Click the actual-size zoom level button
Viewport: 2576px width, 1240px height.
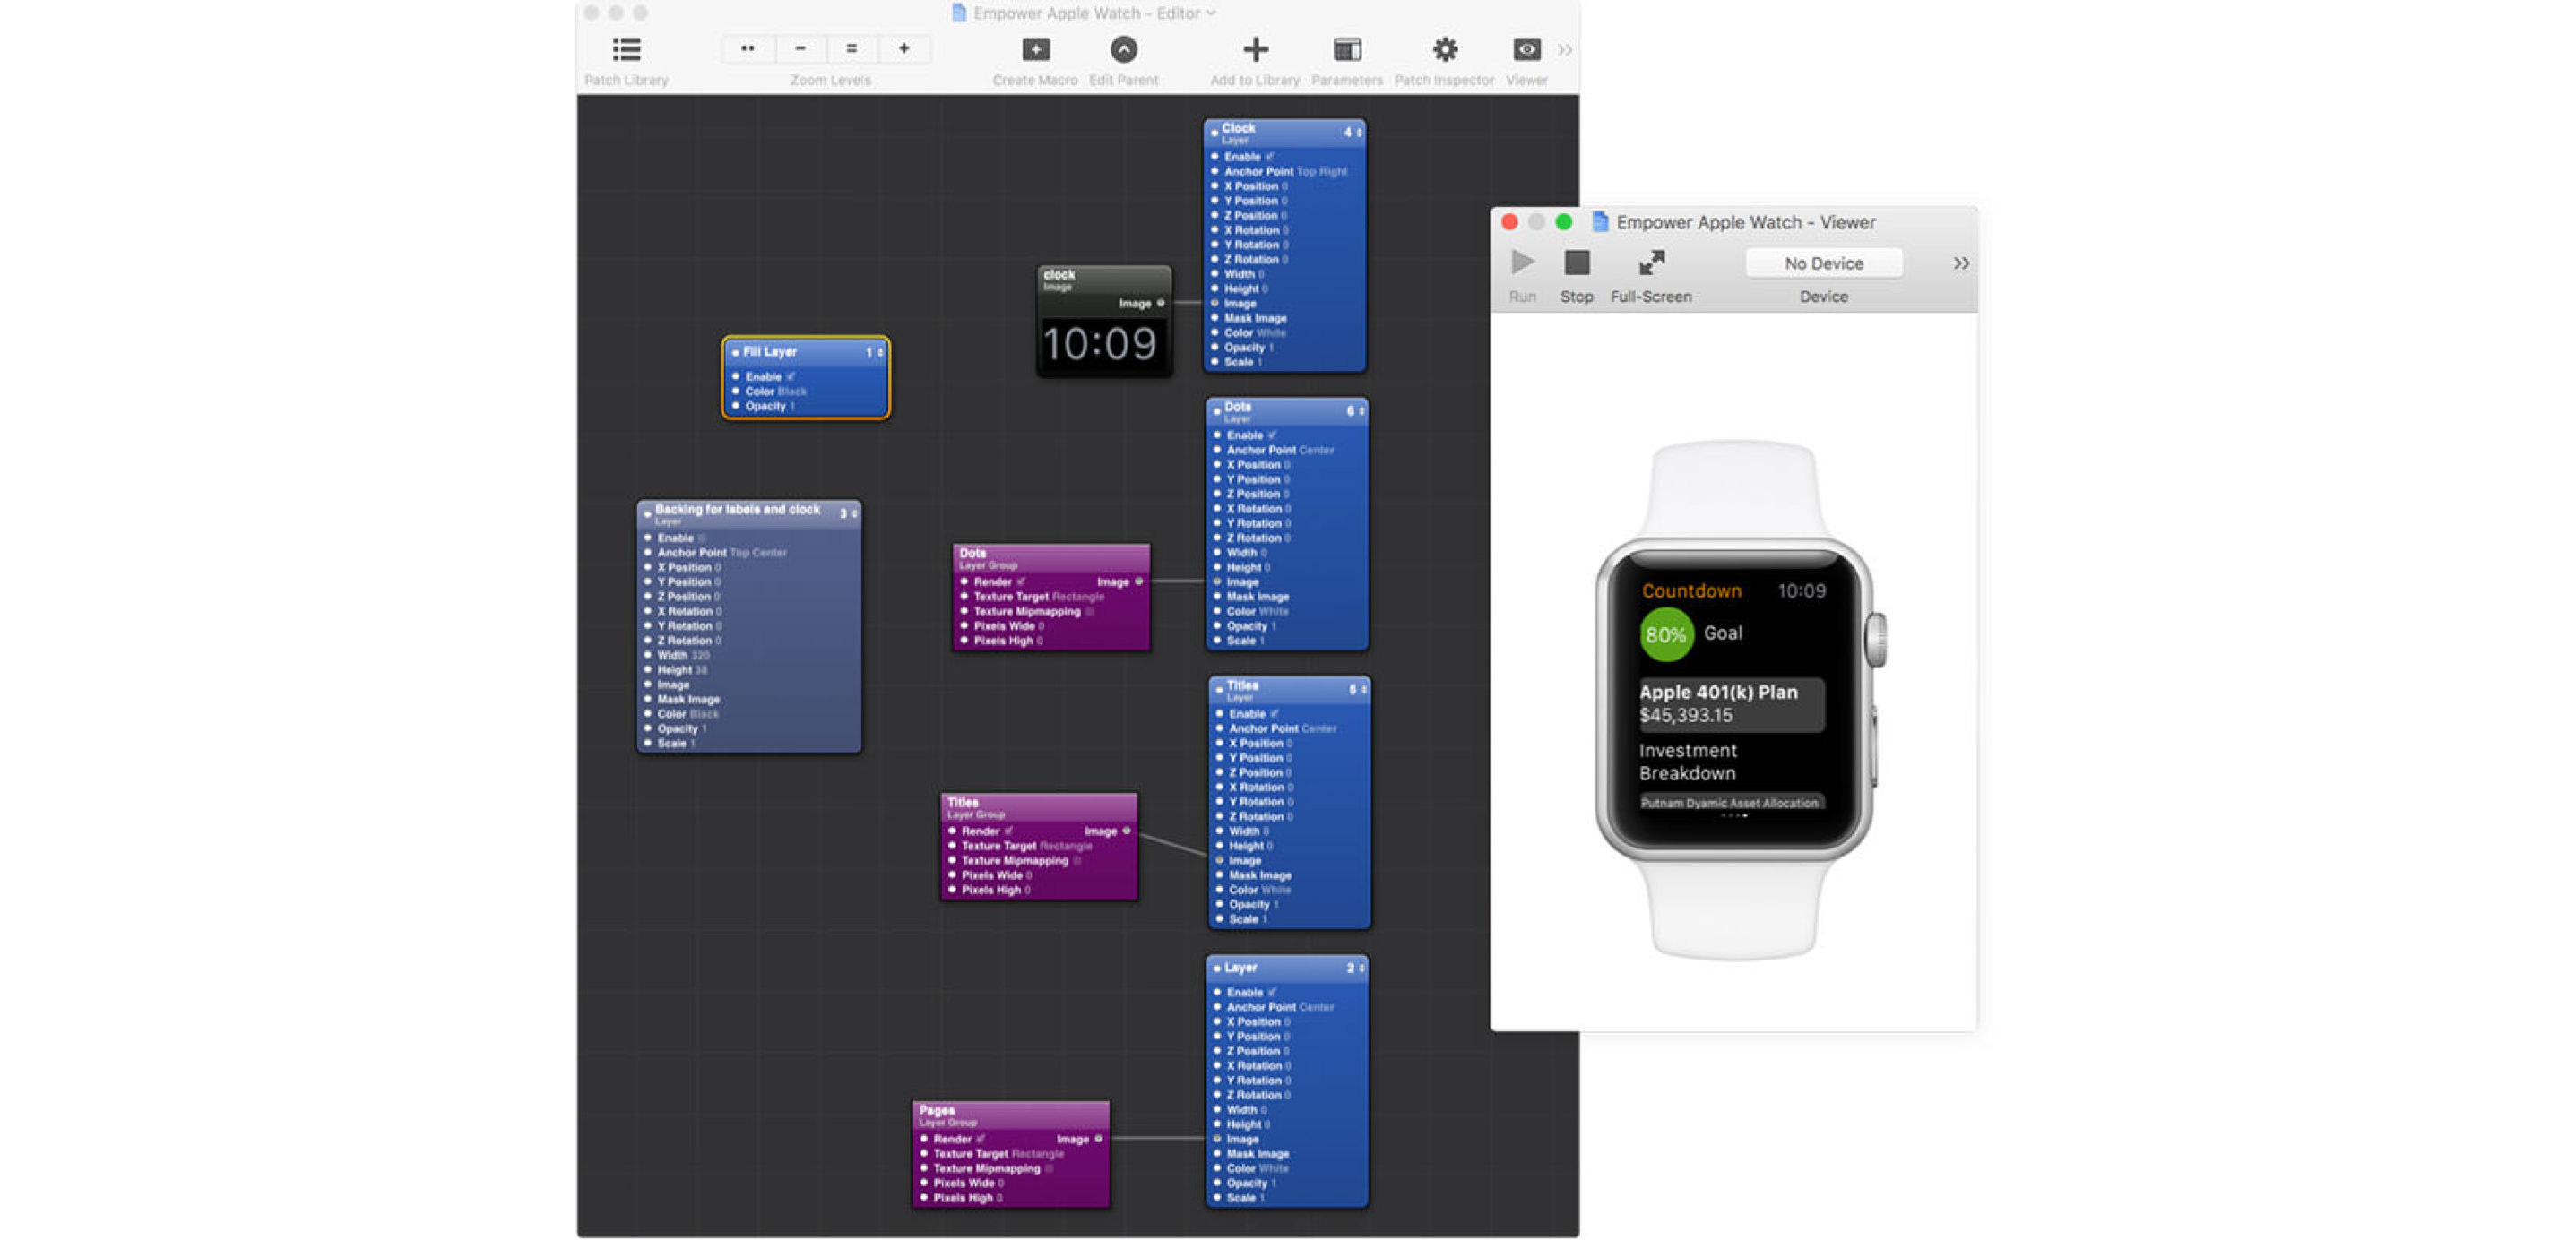(x=851, y=49)
